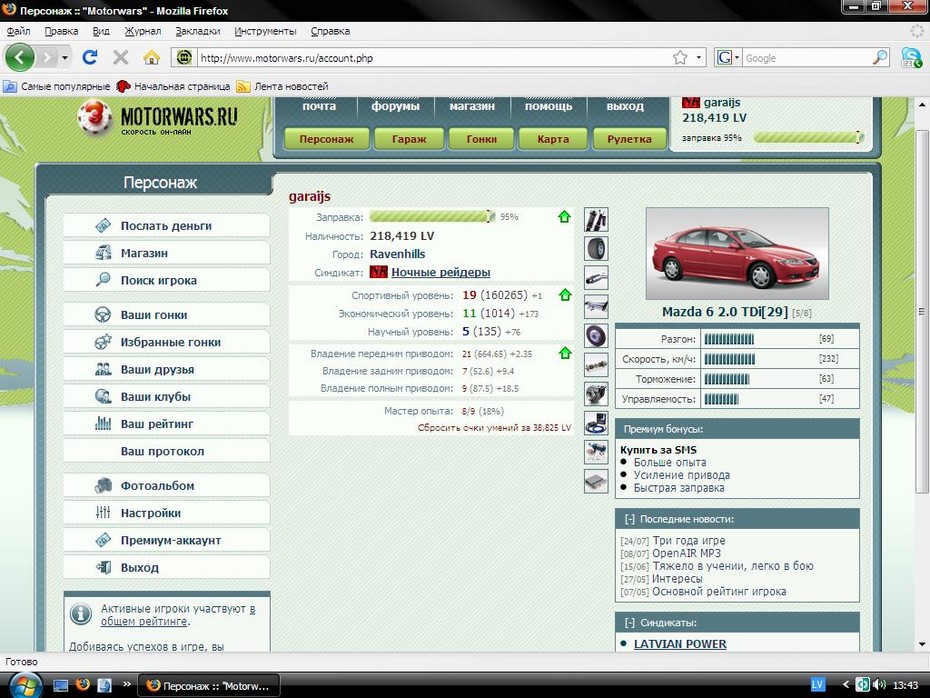Open Настройки in the sidebar

[166, 512]
